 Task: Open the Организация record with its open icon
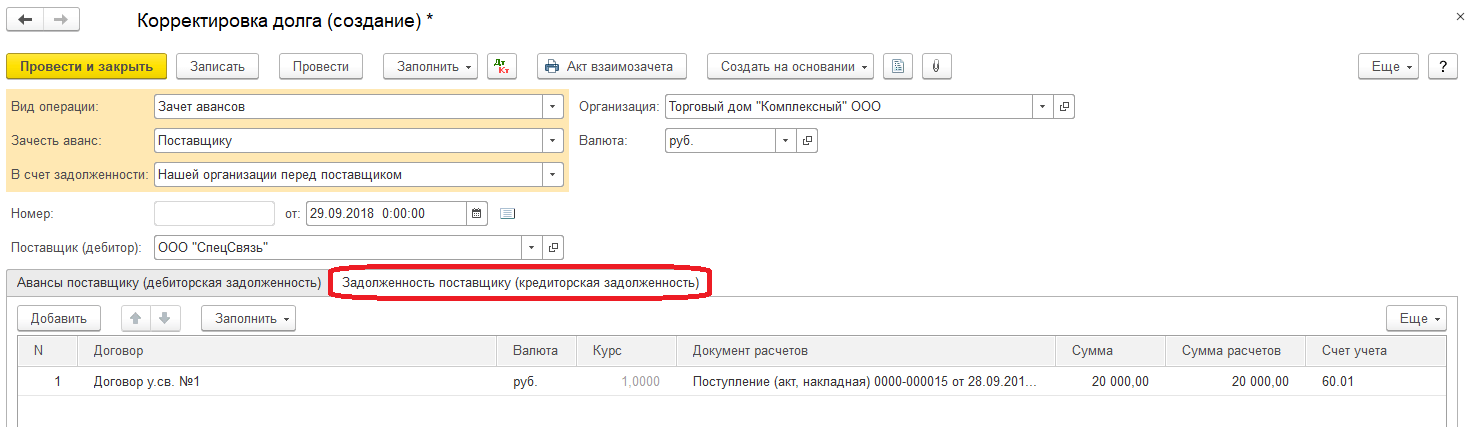1064,107
